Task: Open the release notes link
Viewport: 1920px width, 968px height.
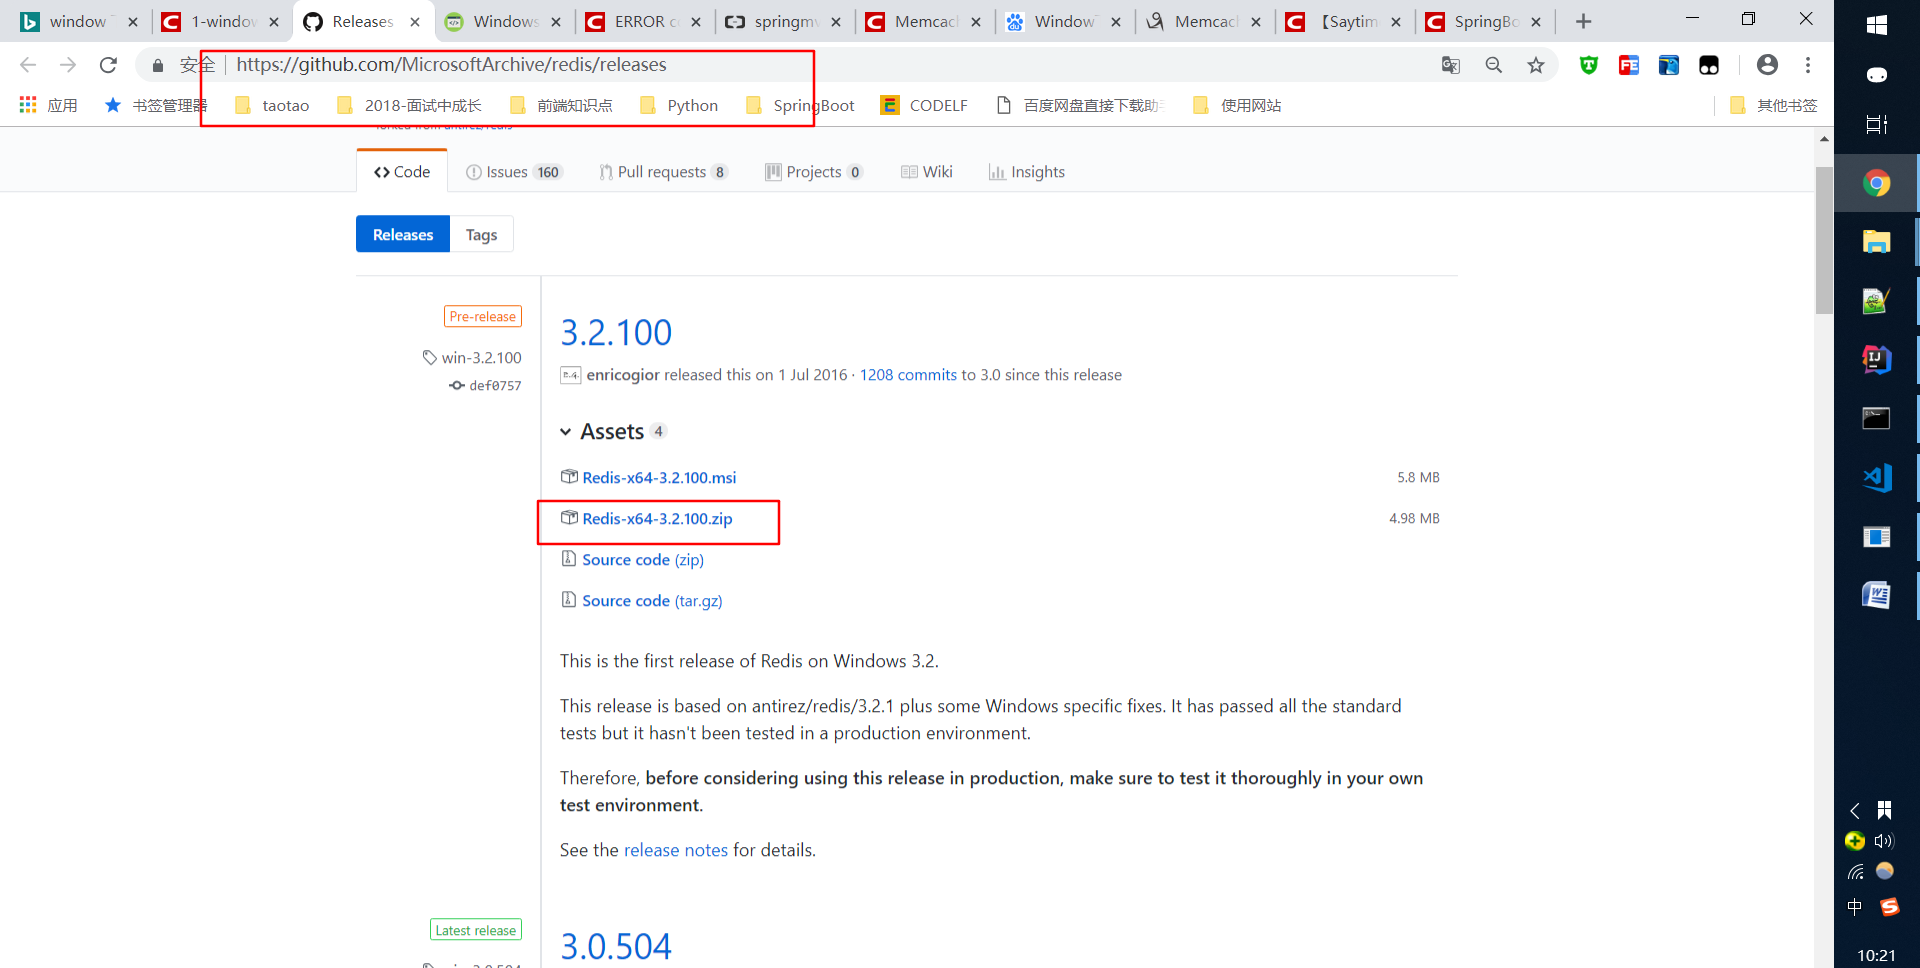Action: click(x=676, y=850)
